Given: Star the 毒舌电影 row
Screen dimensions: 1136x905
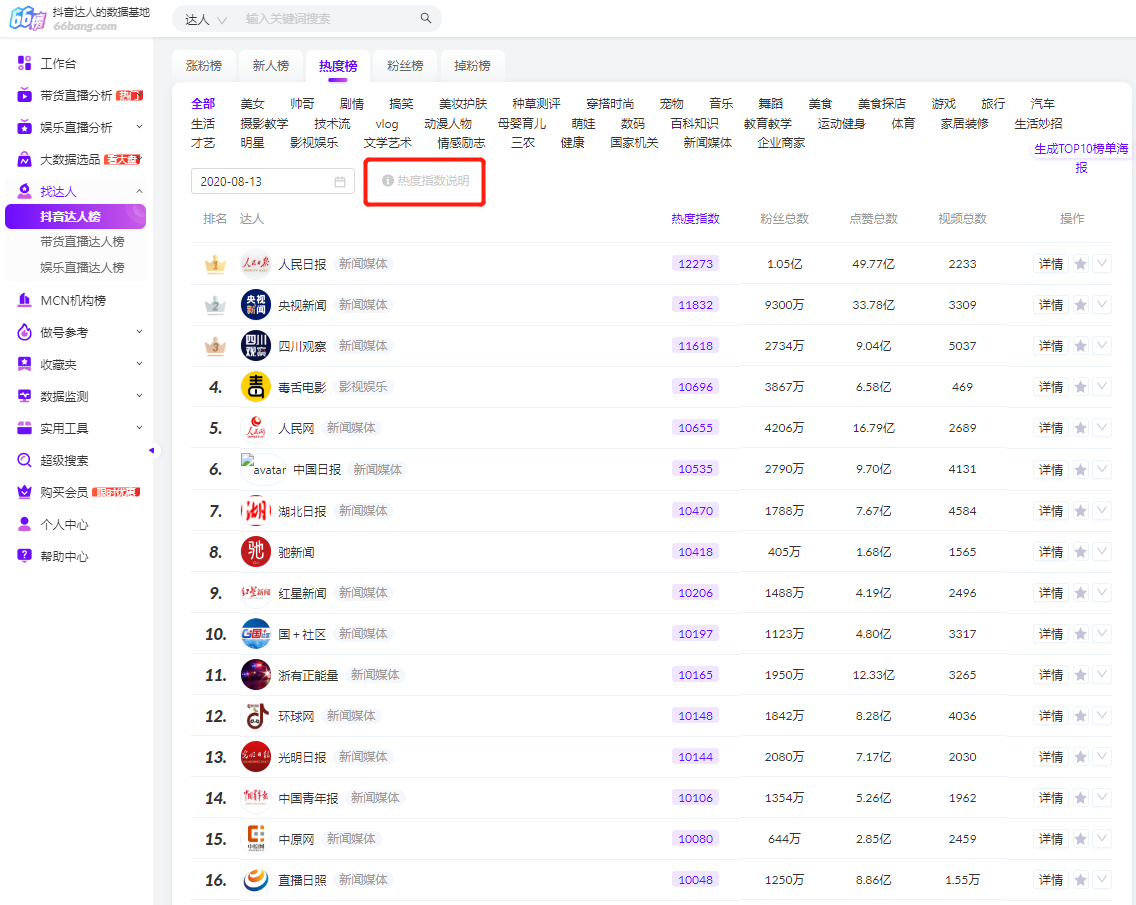Looking at the screenshot, I should [x=1080, y=387].
